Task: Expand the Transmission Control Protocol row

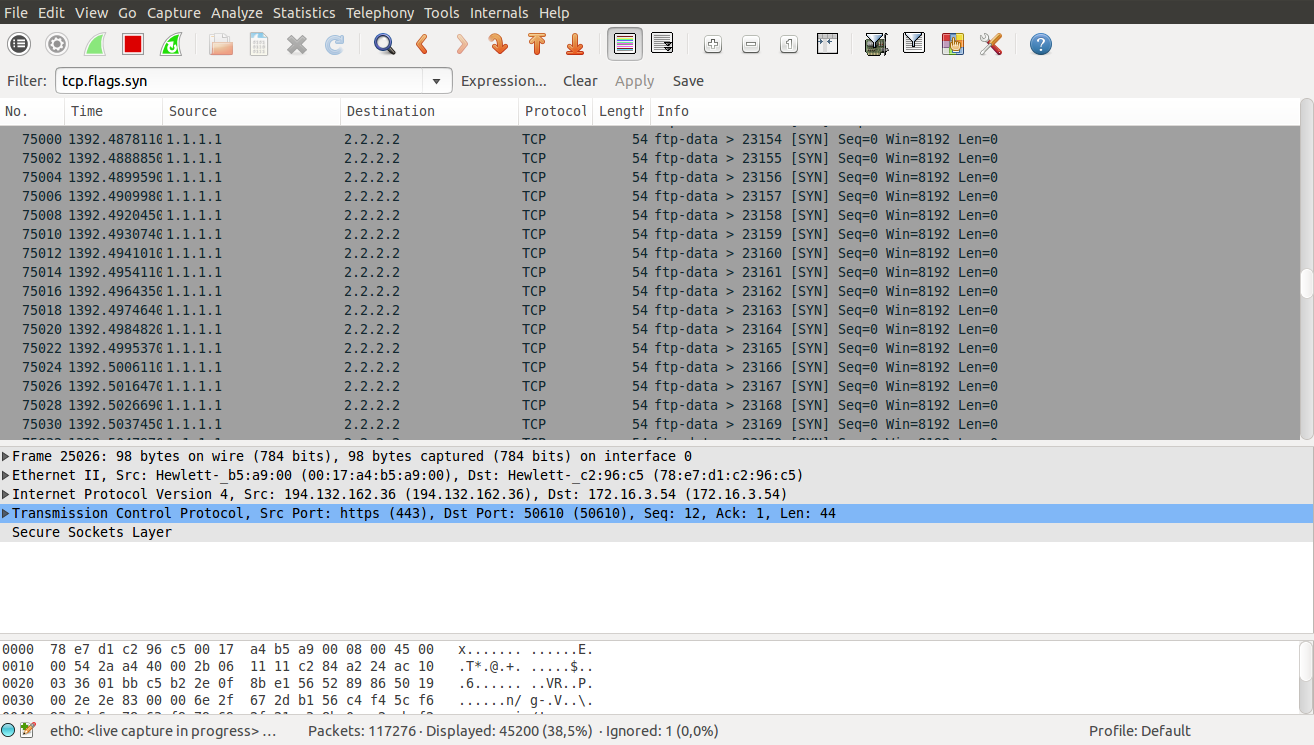Action: coord(6,514)
